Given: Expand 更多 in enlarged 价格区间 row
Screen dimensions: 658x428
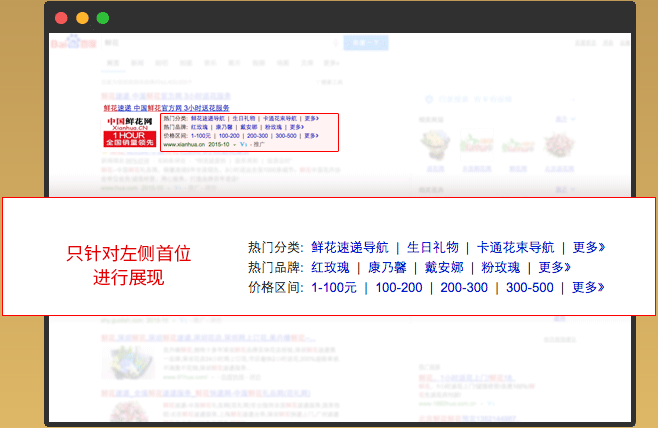Looking at the screenshot, I should click(588, 287).
